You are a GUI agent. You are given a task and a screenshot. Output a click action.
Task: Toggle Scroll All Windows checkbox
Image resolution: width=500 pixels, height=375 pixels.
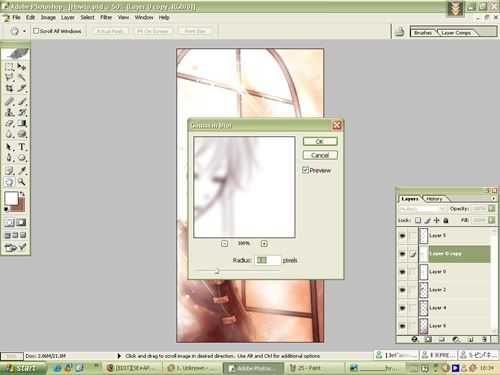[x=36, y=31]
